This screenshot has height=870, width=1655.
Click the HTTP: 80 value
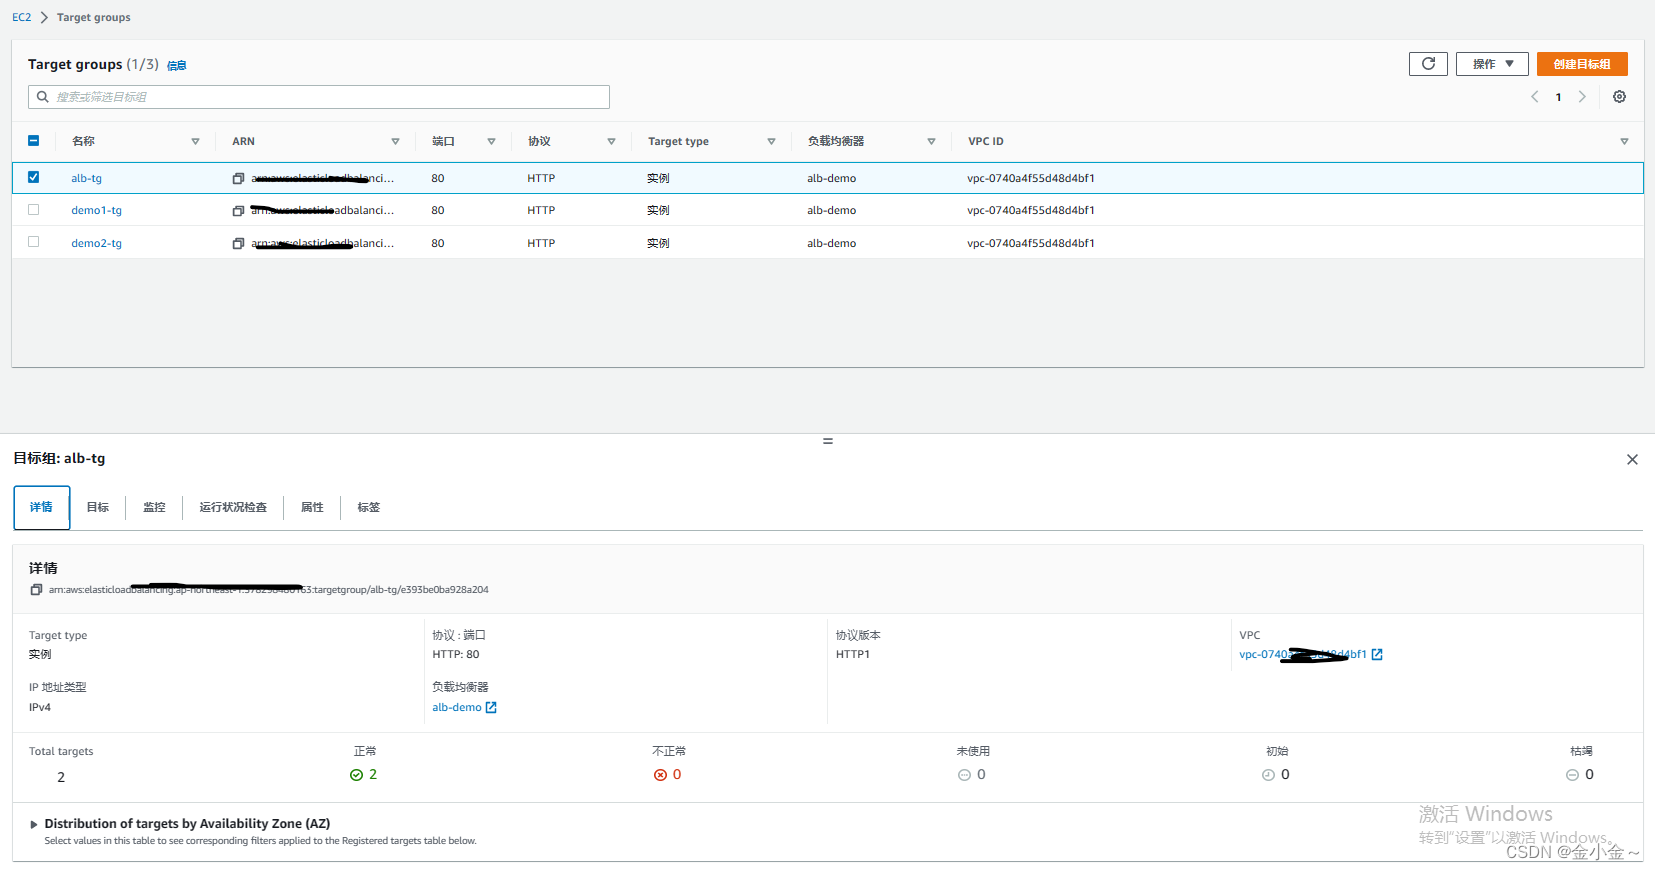(456, 655)
